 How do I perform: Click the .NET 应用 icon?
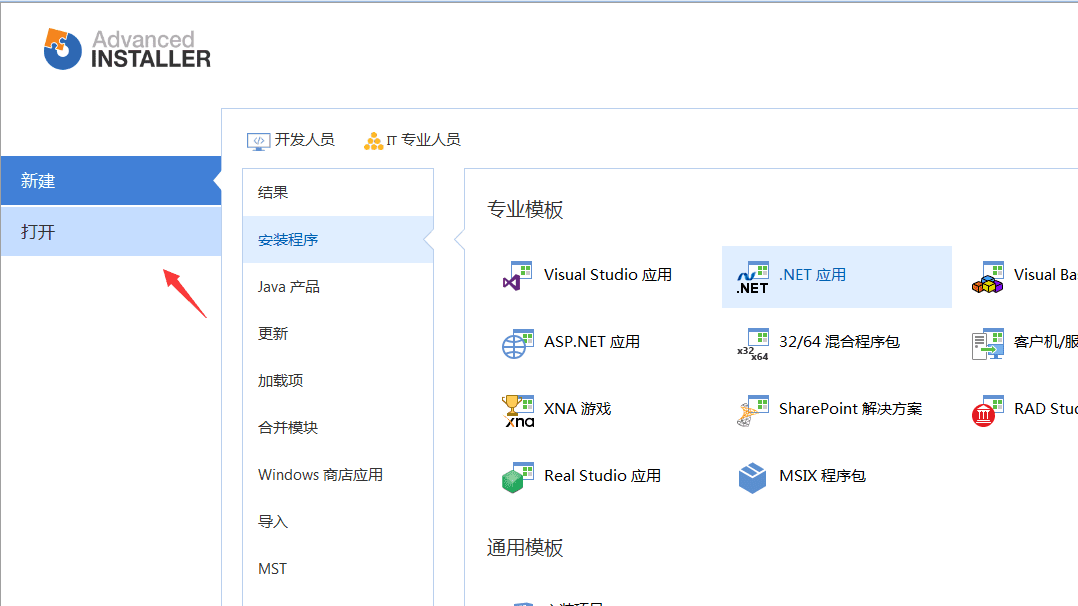coord(753,277)
